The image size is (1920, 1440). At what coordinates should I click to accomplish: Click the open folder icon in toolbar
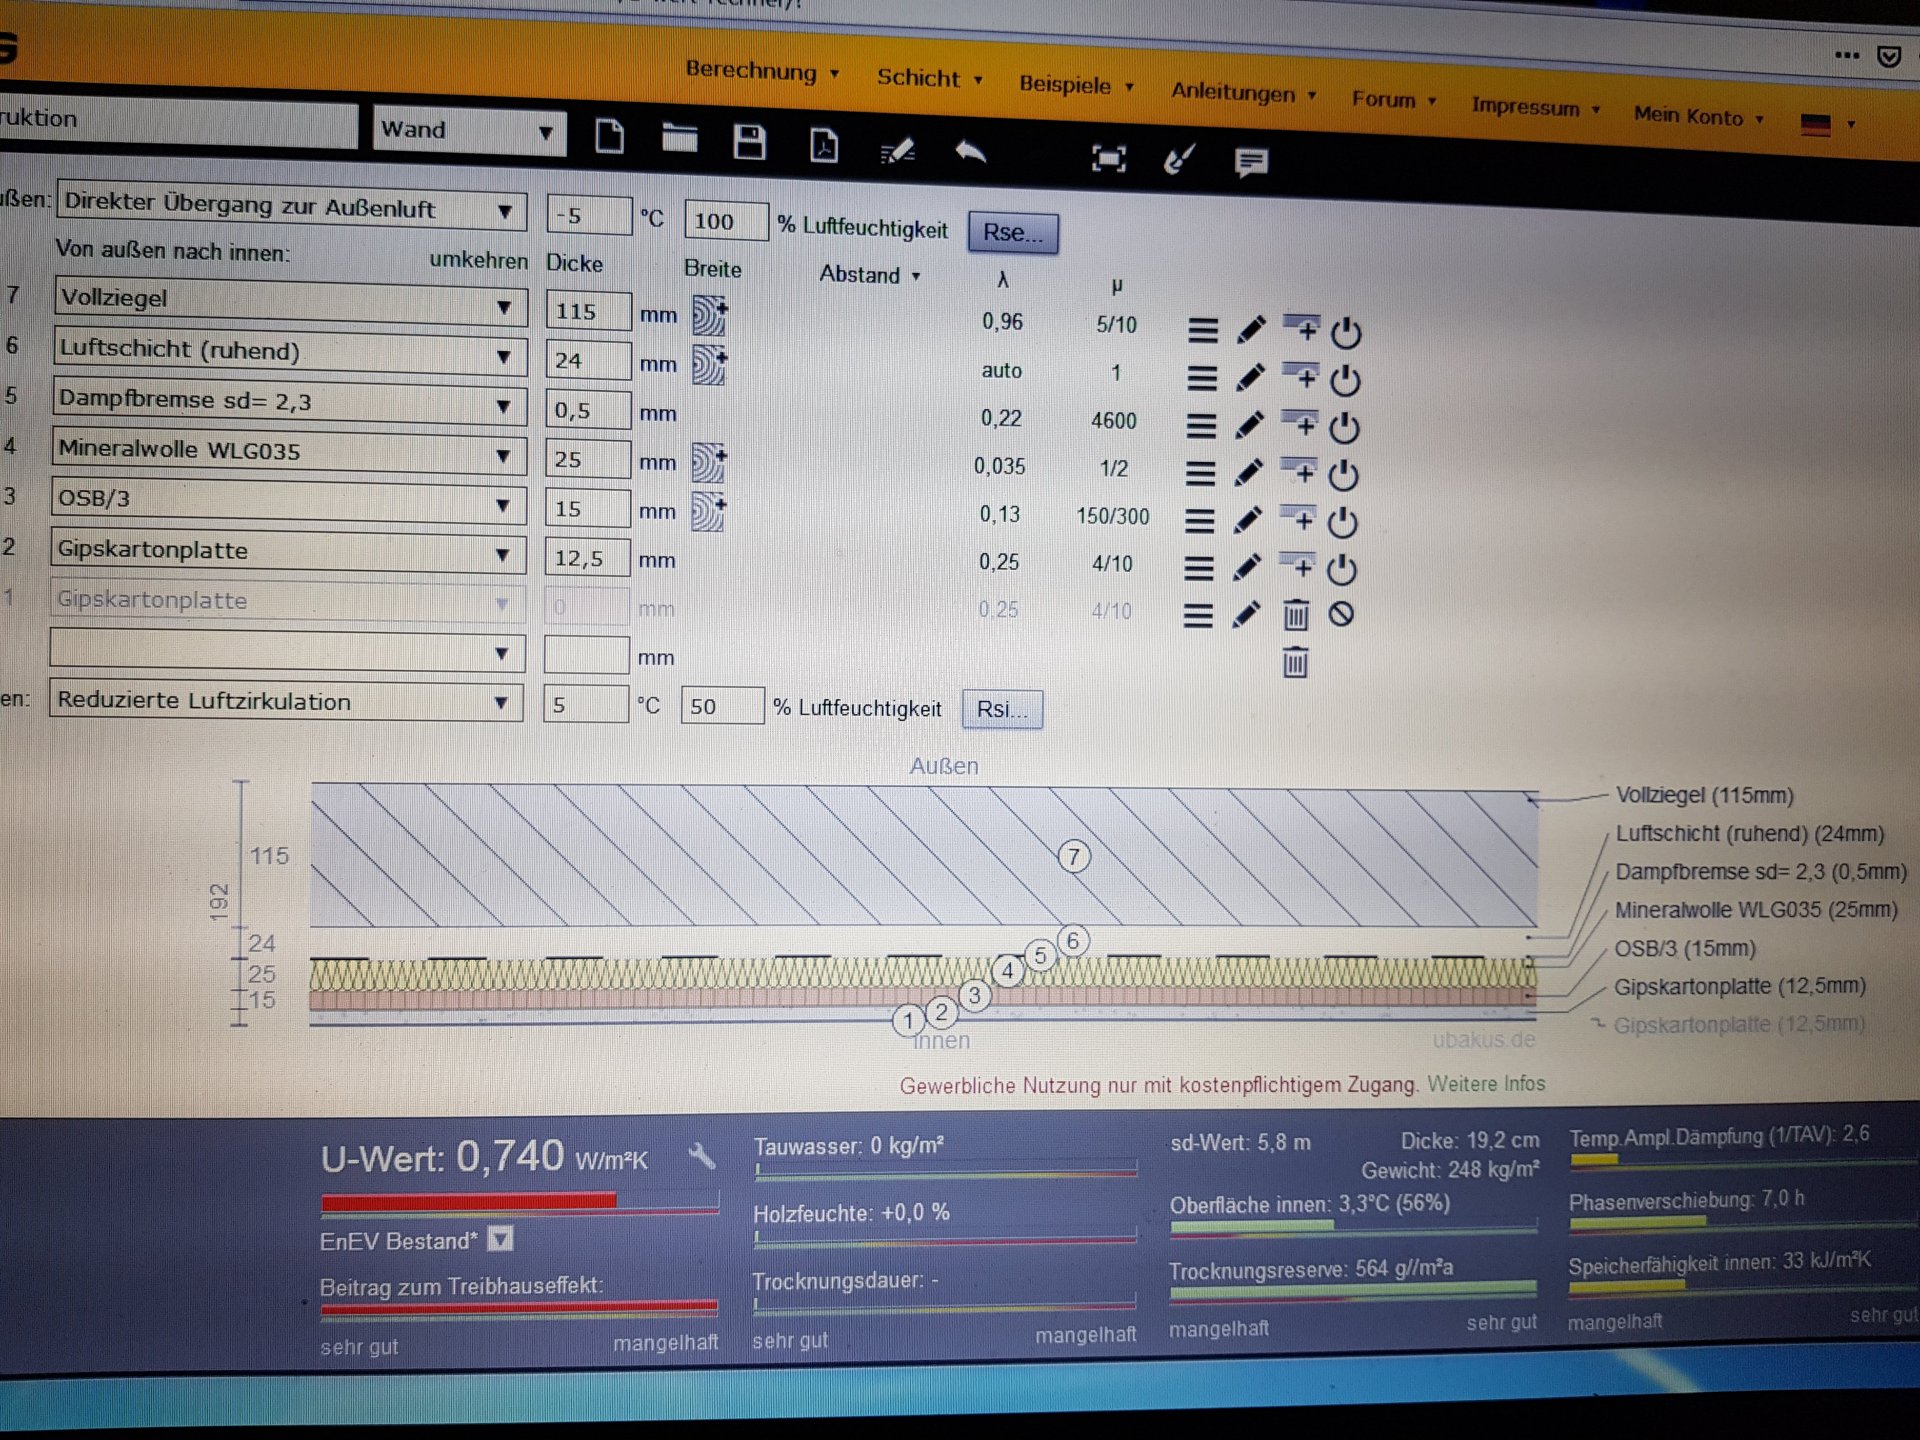point(679,138)
